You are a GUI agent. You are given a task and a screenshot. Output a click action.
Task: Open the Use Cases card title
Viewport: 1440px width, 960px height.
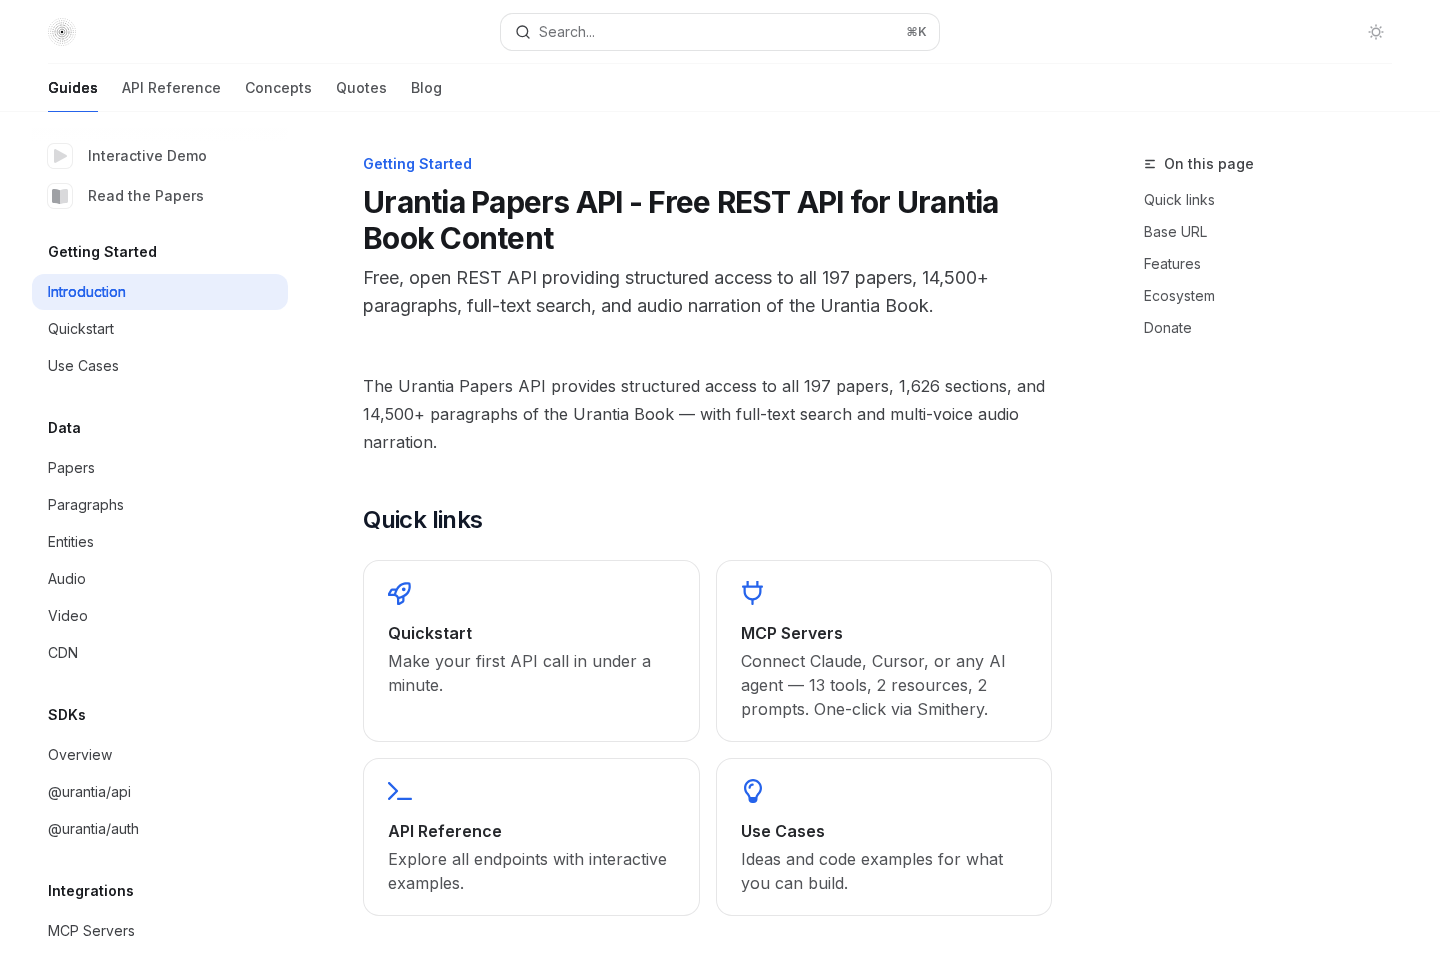783,831
